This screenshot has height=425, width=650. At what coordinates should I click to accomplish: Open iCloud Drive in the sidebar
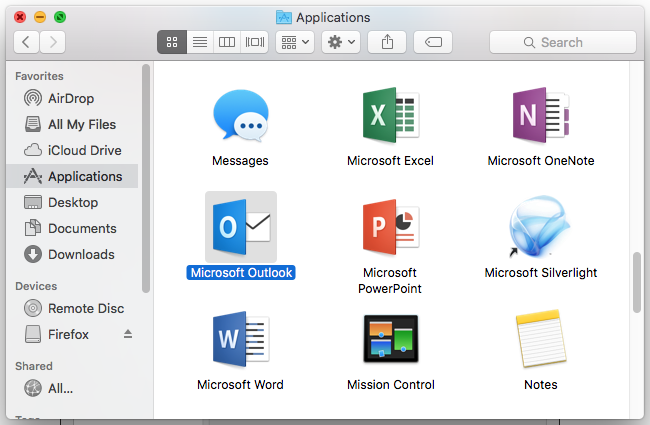coord(73,150)
